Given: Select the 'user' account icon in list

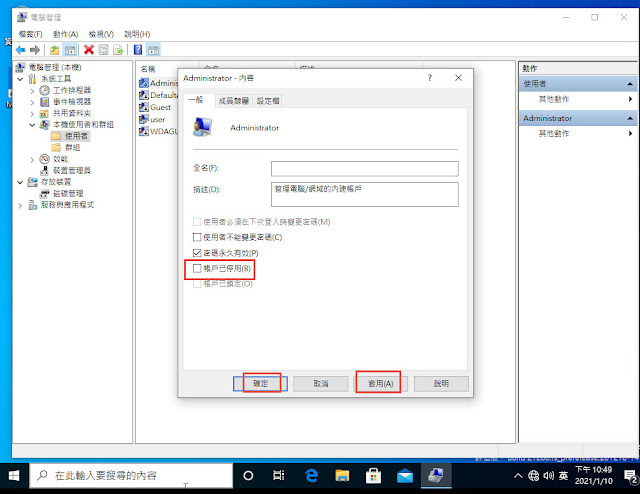Looking at the screenshot, I should (x=143, y=119).
